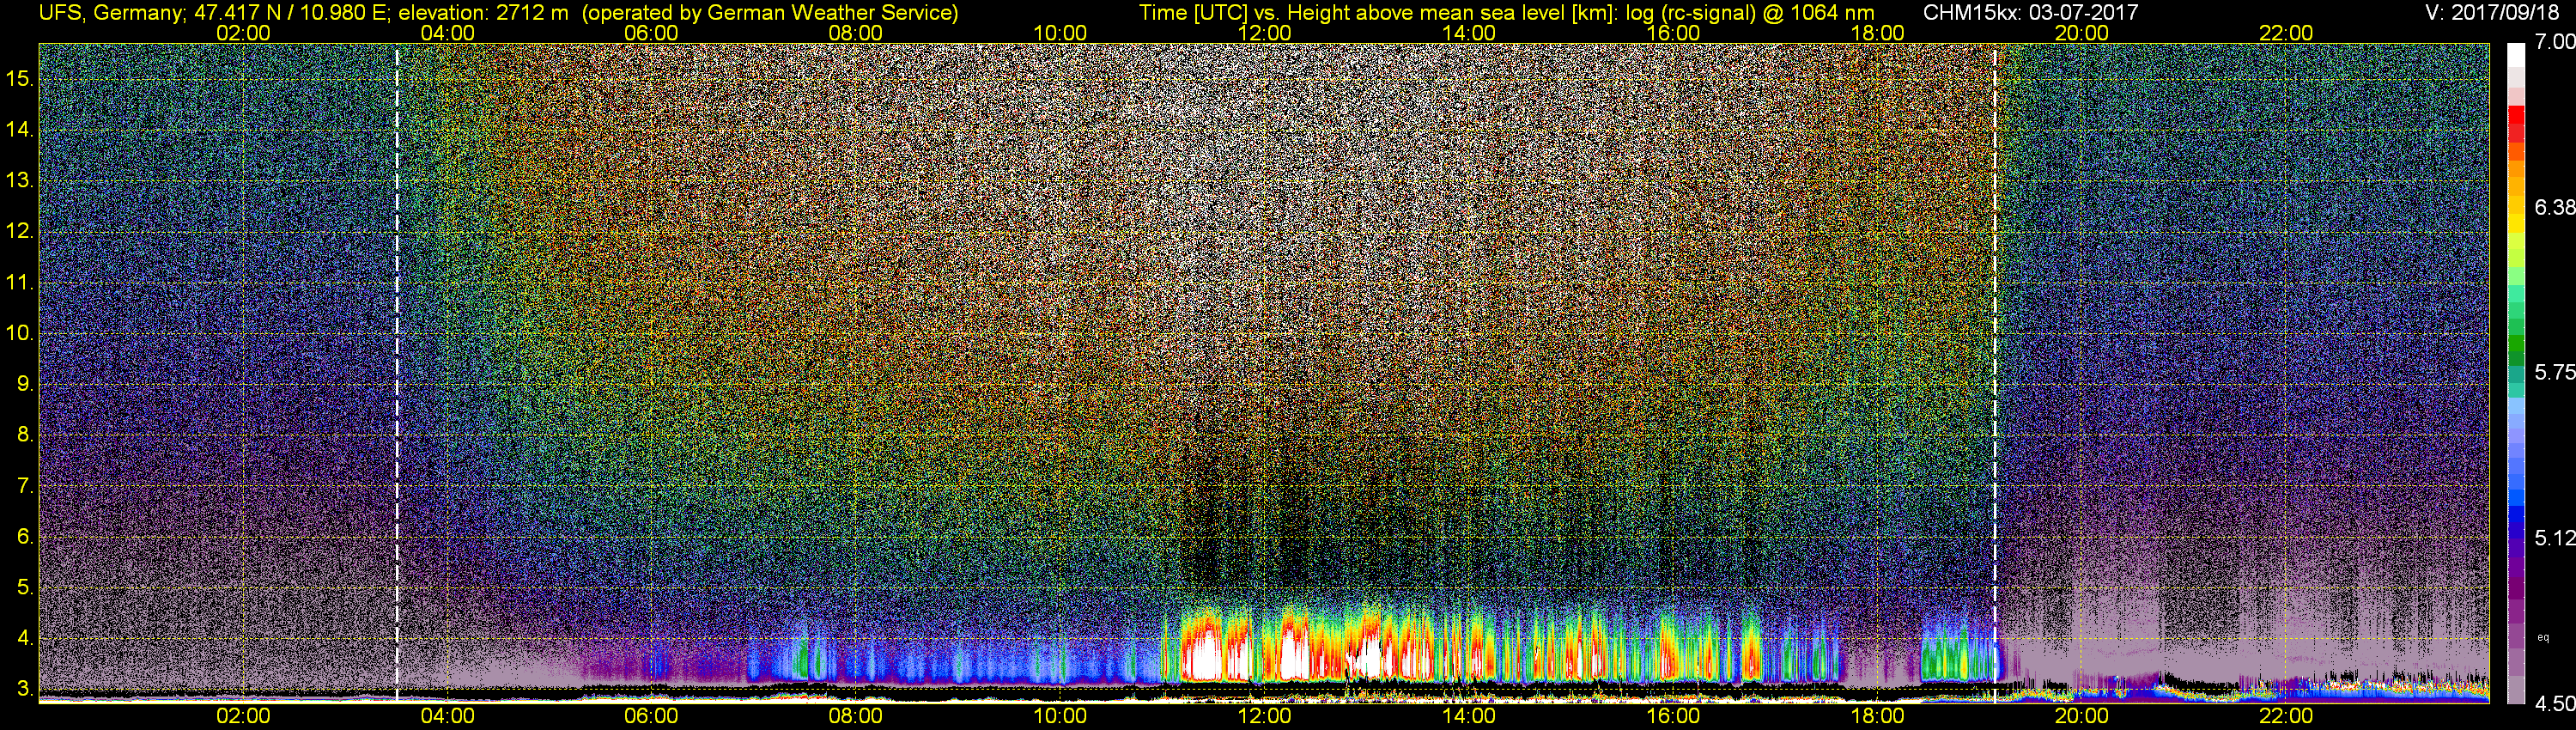Click "20:00" on the top time axis
Image resolution: width=2576 pixels, height=730 pixels.
[2082, 33]
